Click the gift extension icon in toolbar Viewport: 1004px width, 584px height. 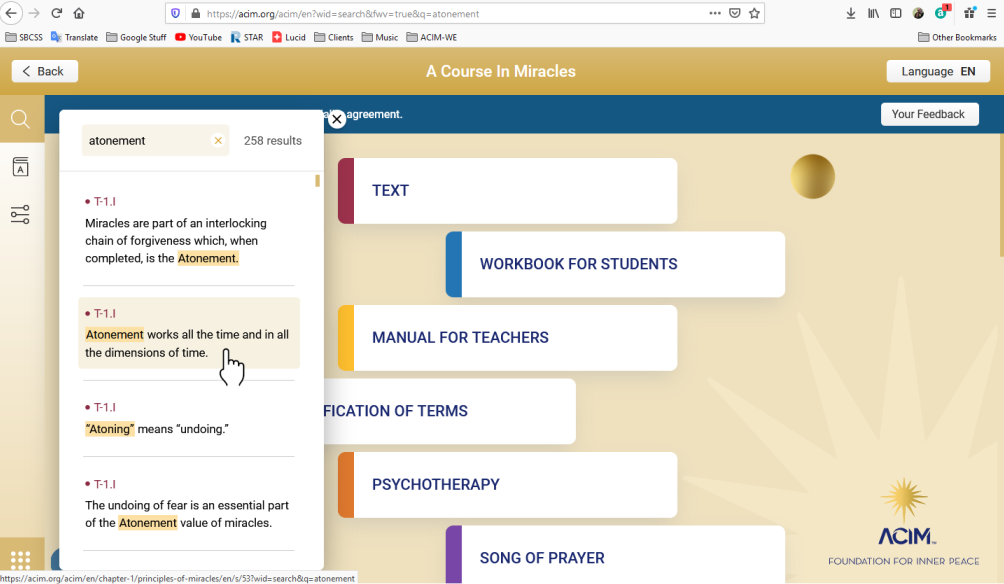click(970, 12)
